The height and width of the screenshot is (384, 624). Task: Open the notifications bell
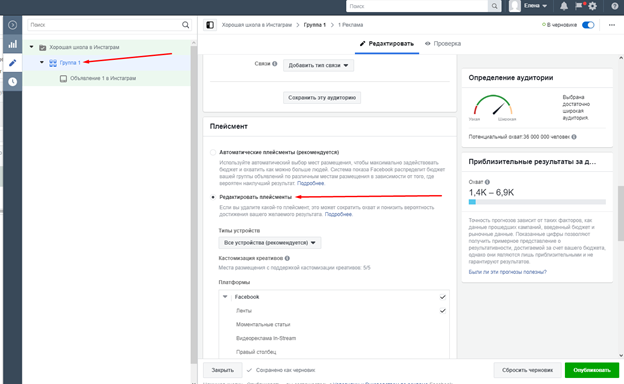coord(564,6)
